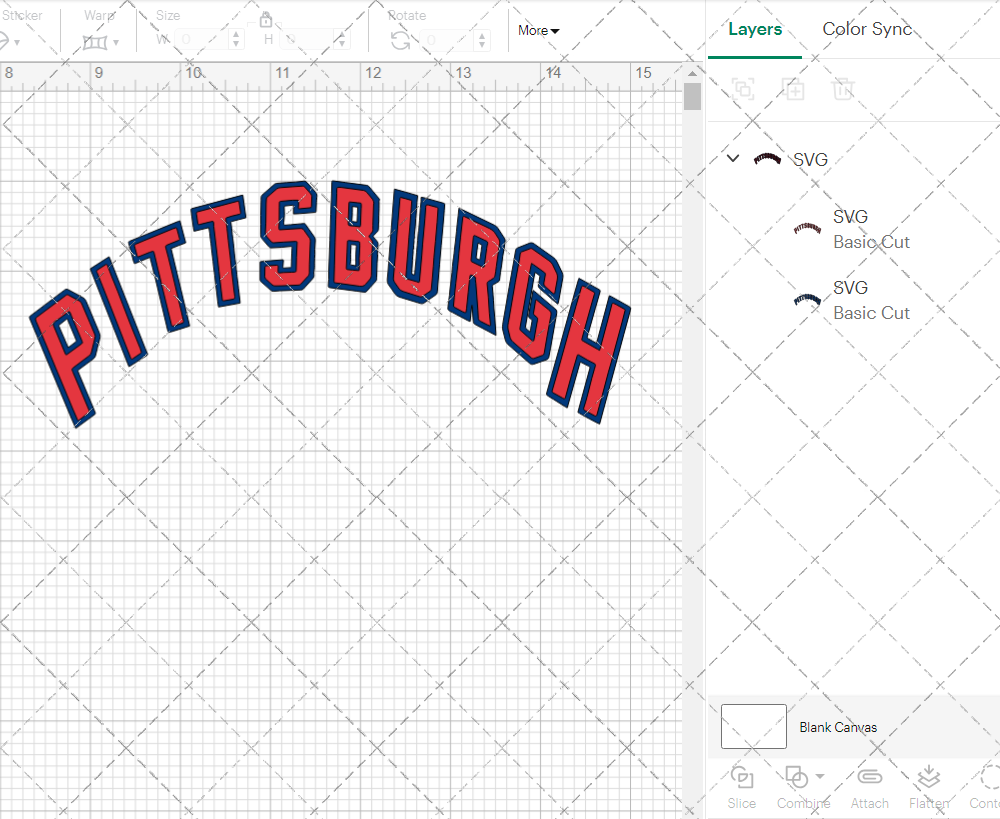Click the rotate angle input field

point(448,40)
